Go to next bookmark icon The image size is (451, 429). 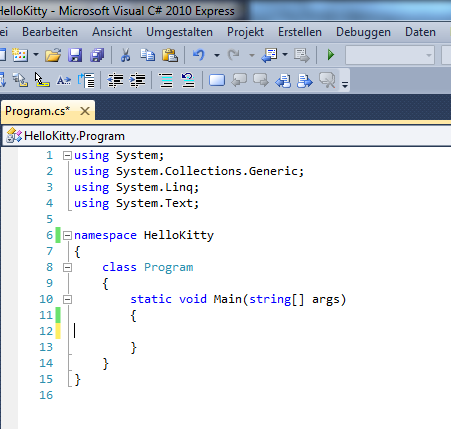(x=261, y=80)
